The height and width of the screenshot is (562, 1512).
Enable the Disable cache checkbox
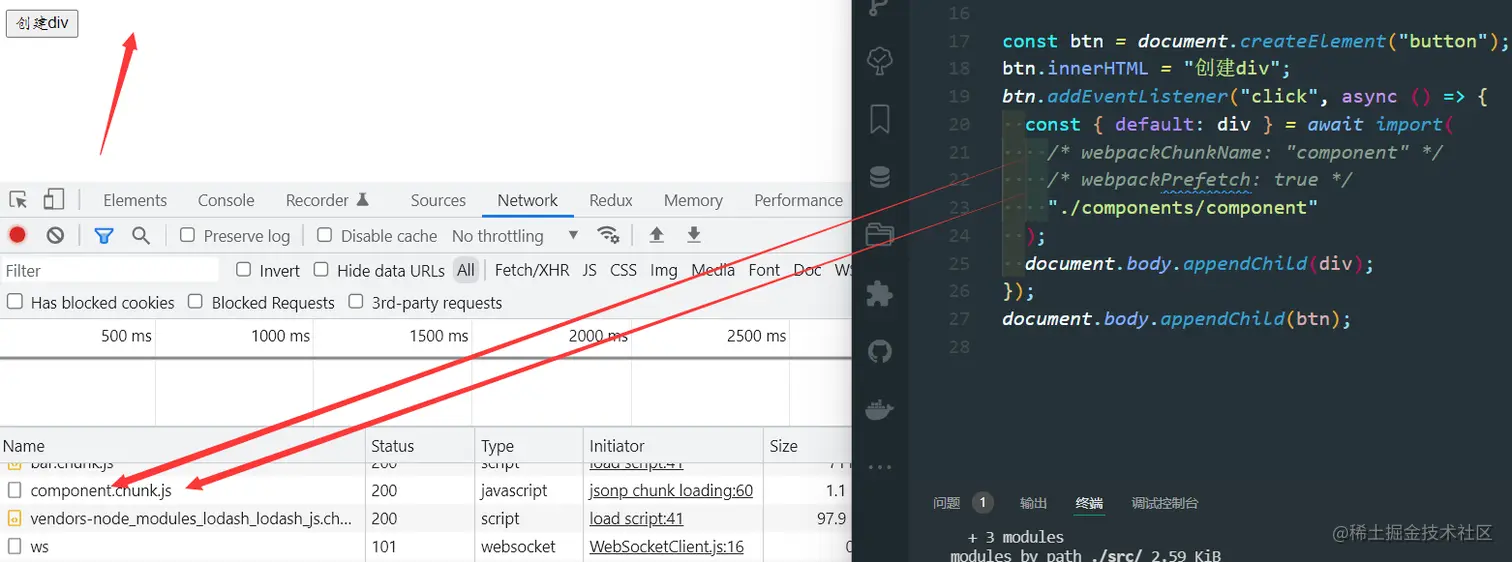324,236
